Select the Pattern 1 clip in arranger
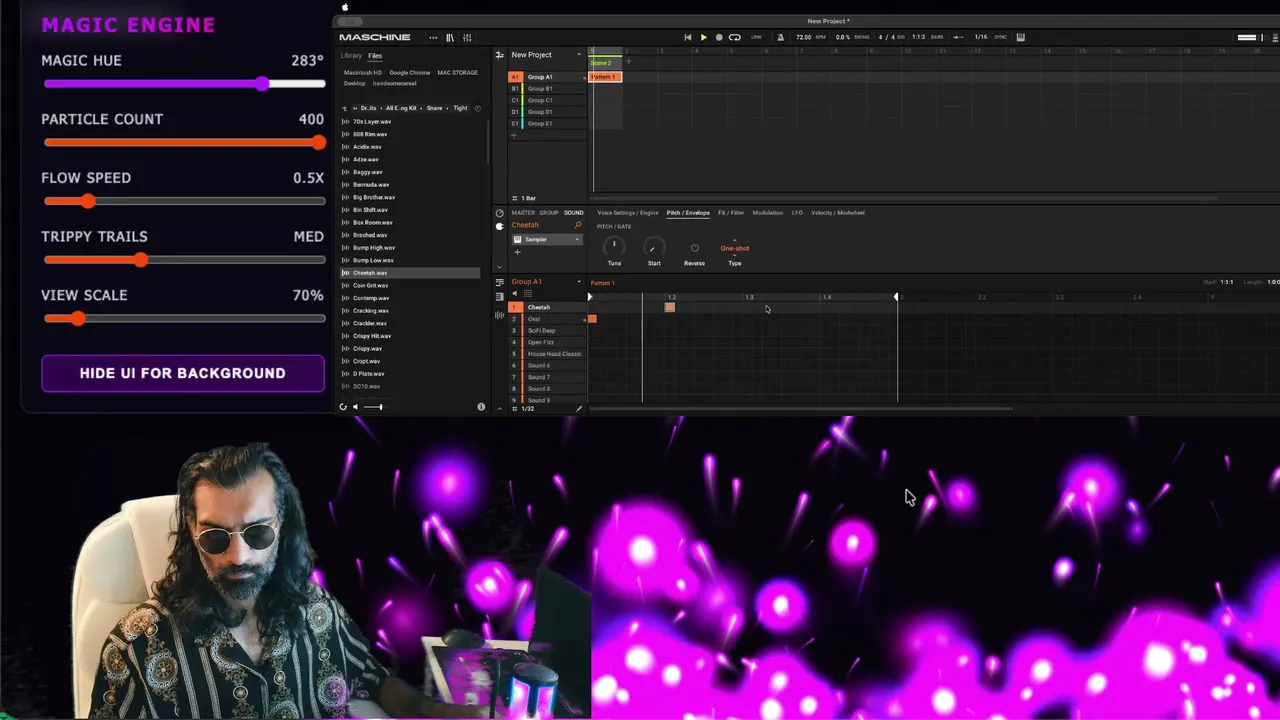This screenshot has height=720, width=1280. [x=605, y=77]
